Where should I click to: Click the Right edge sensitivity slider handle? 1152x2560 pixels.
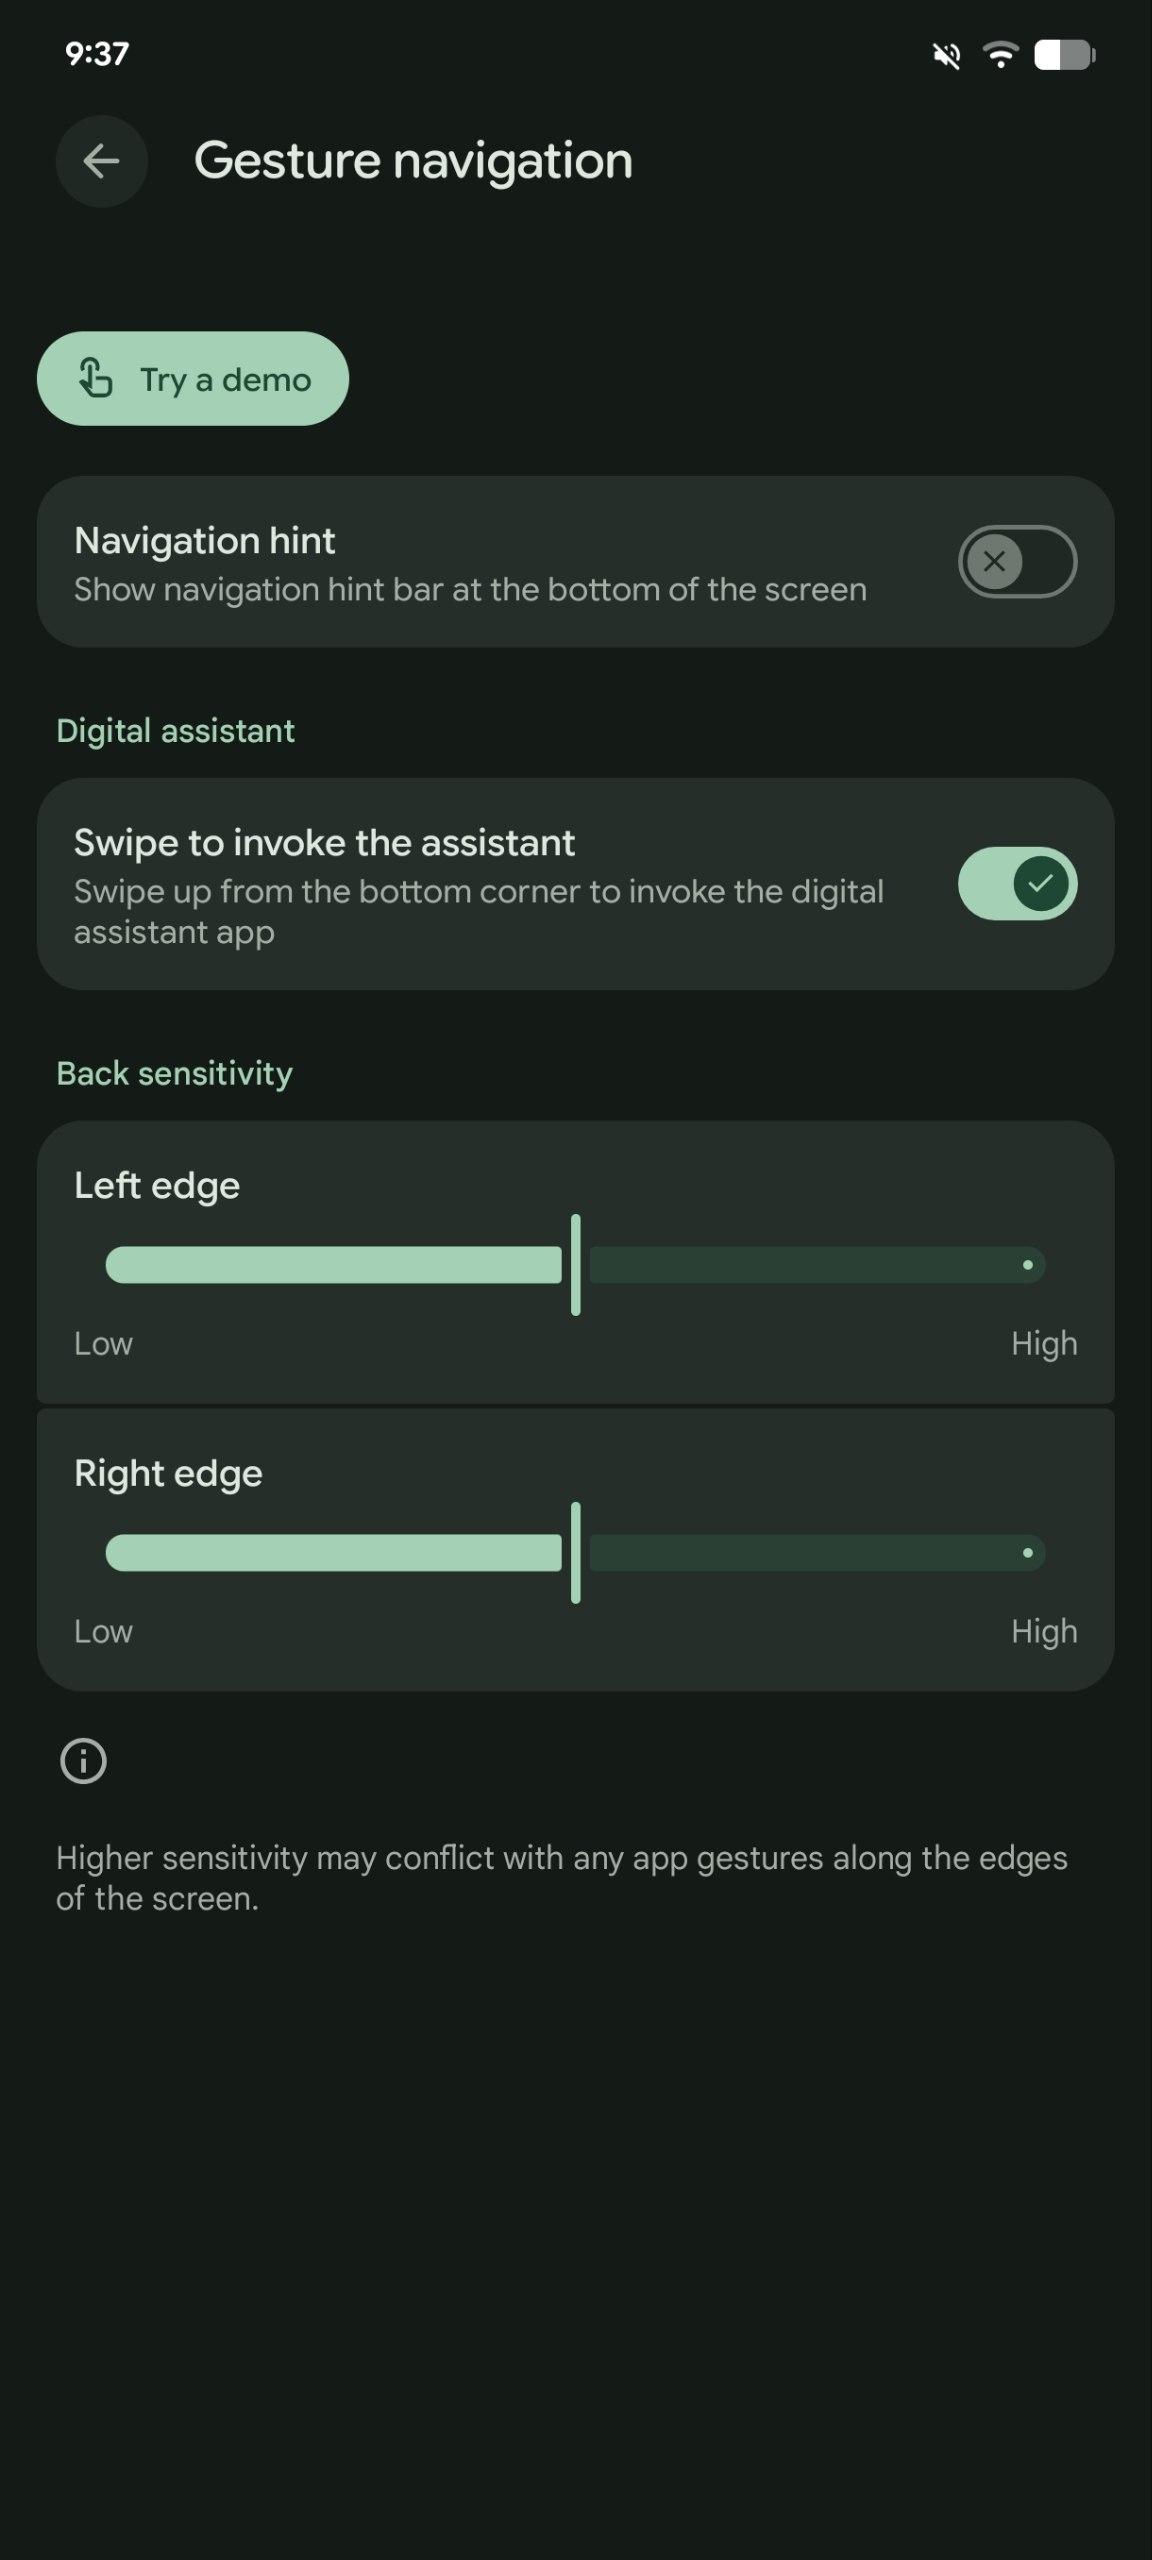(576, 1553)
